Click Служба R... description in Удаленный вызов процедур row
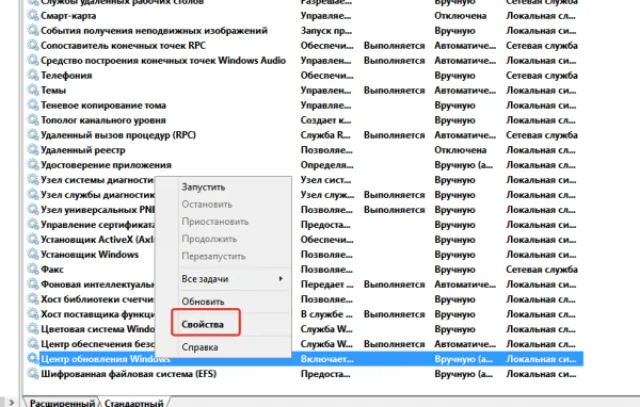 (x=326, y=135)
